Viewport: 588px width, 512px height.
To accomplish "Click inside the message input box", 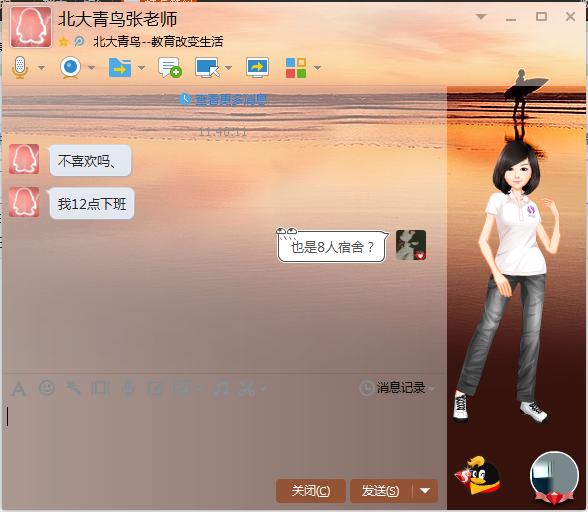I will 224,437.
